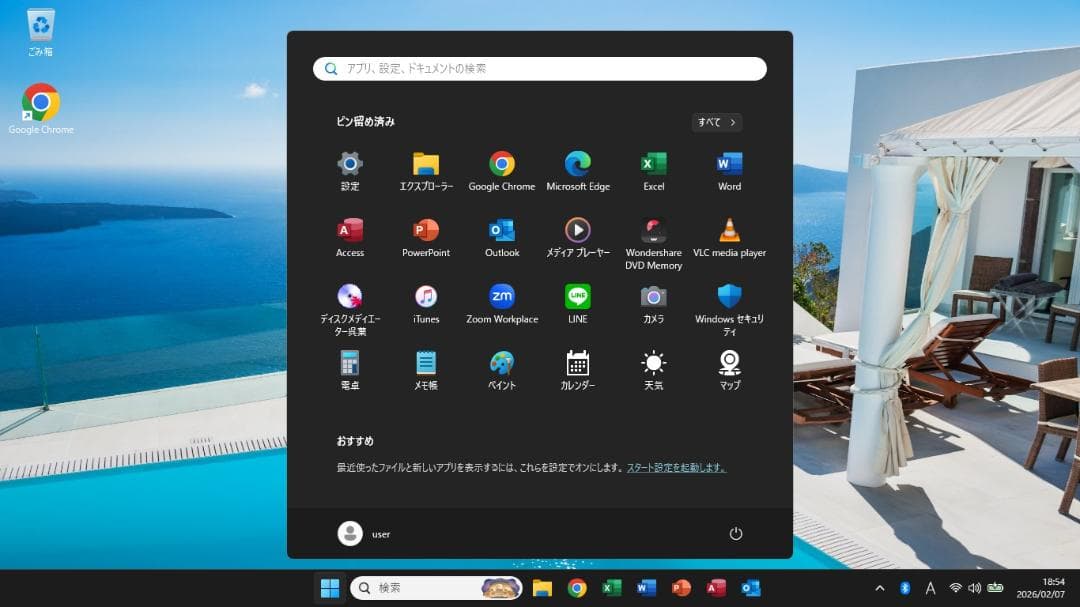Open Windows セキュリティ
Screen dimensions: 1080x607
tap(729, 297)
